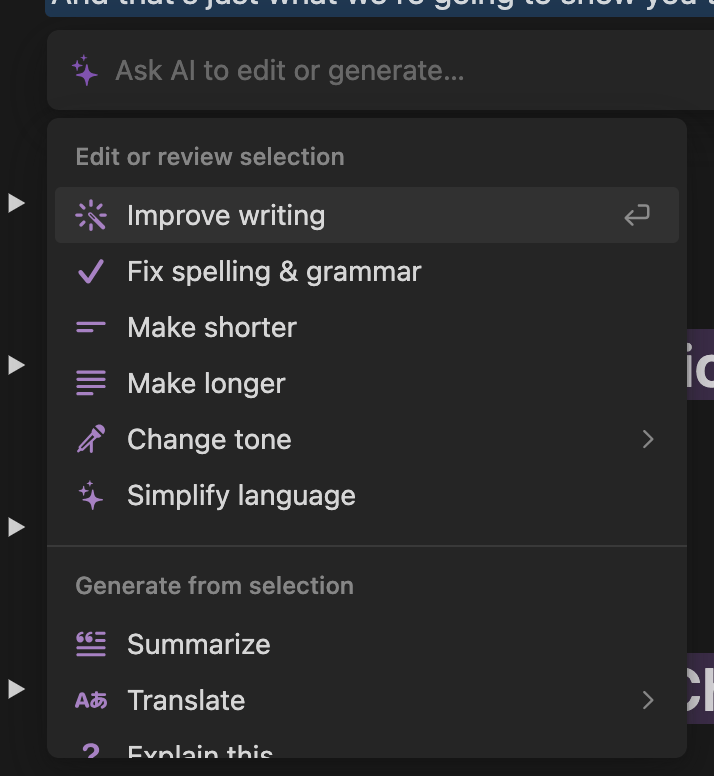The image size is (714, 776).
Task: Click the sparkle icon beside Simplify language
Action: (91, 496)
